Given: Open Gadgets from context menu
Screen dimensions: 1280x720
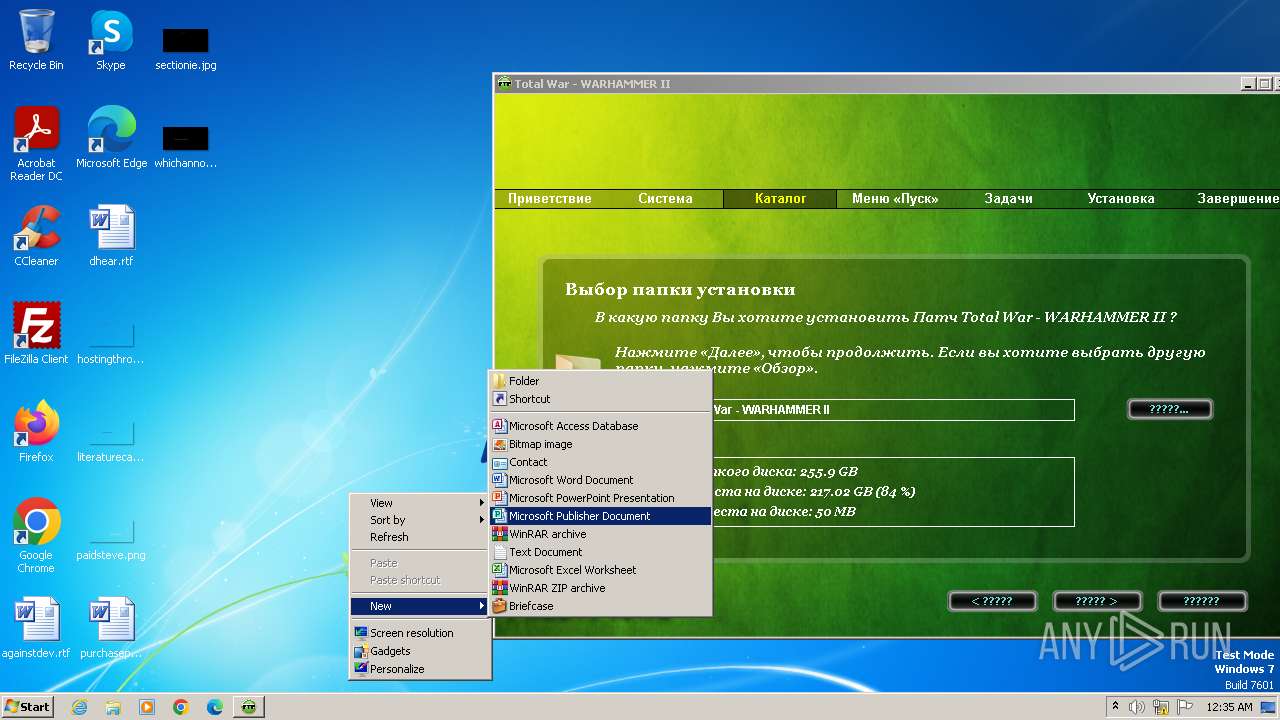Looking at the screenshot, I should coord(420,651).
